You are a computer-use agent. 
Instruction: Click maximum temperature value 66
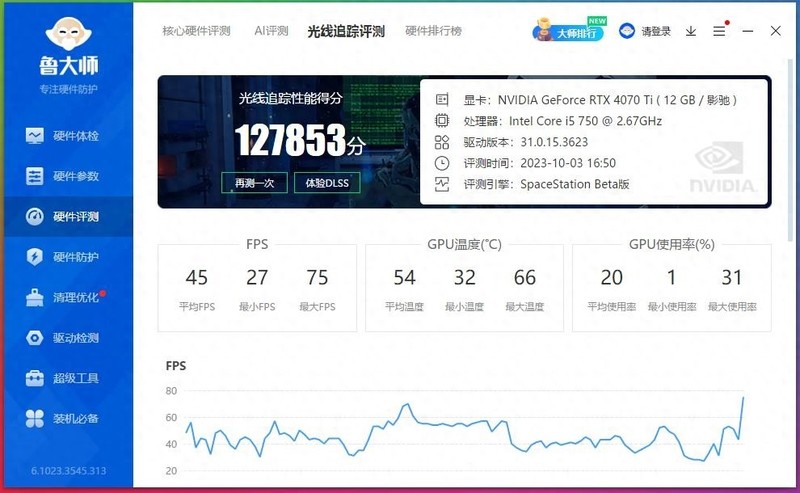point(524,278)
